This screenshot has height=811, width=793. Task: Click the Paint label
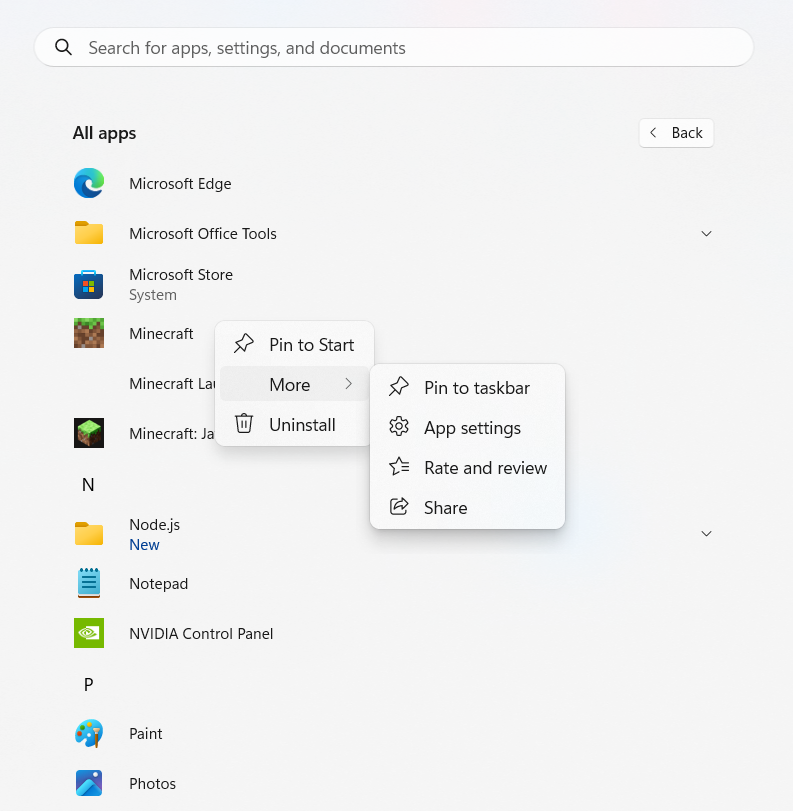(145, 733)
